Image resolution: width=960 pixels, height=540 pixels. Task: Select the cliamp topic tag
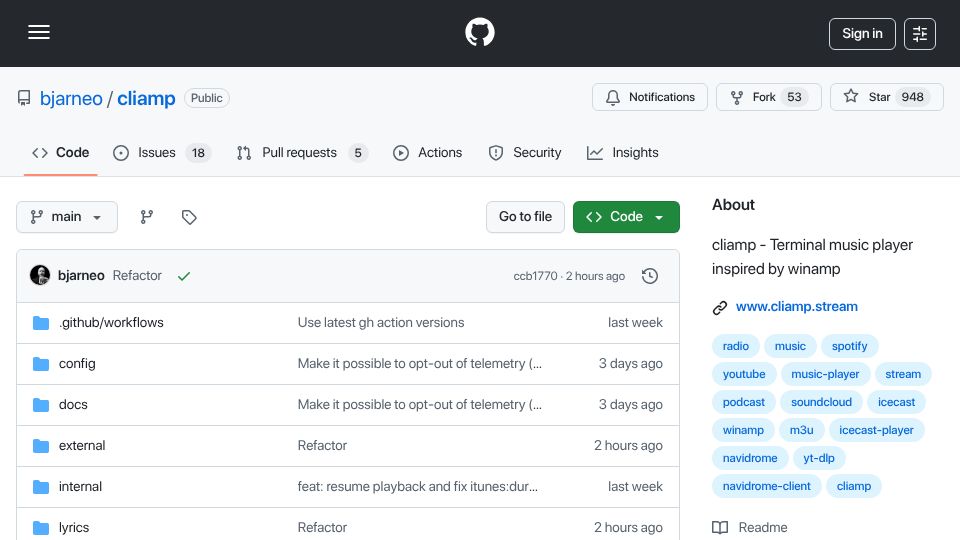[x=853, y=486]
